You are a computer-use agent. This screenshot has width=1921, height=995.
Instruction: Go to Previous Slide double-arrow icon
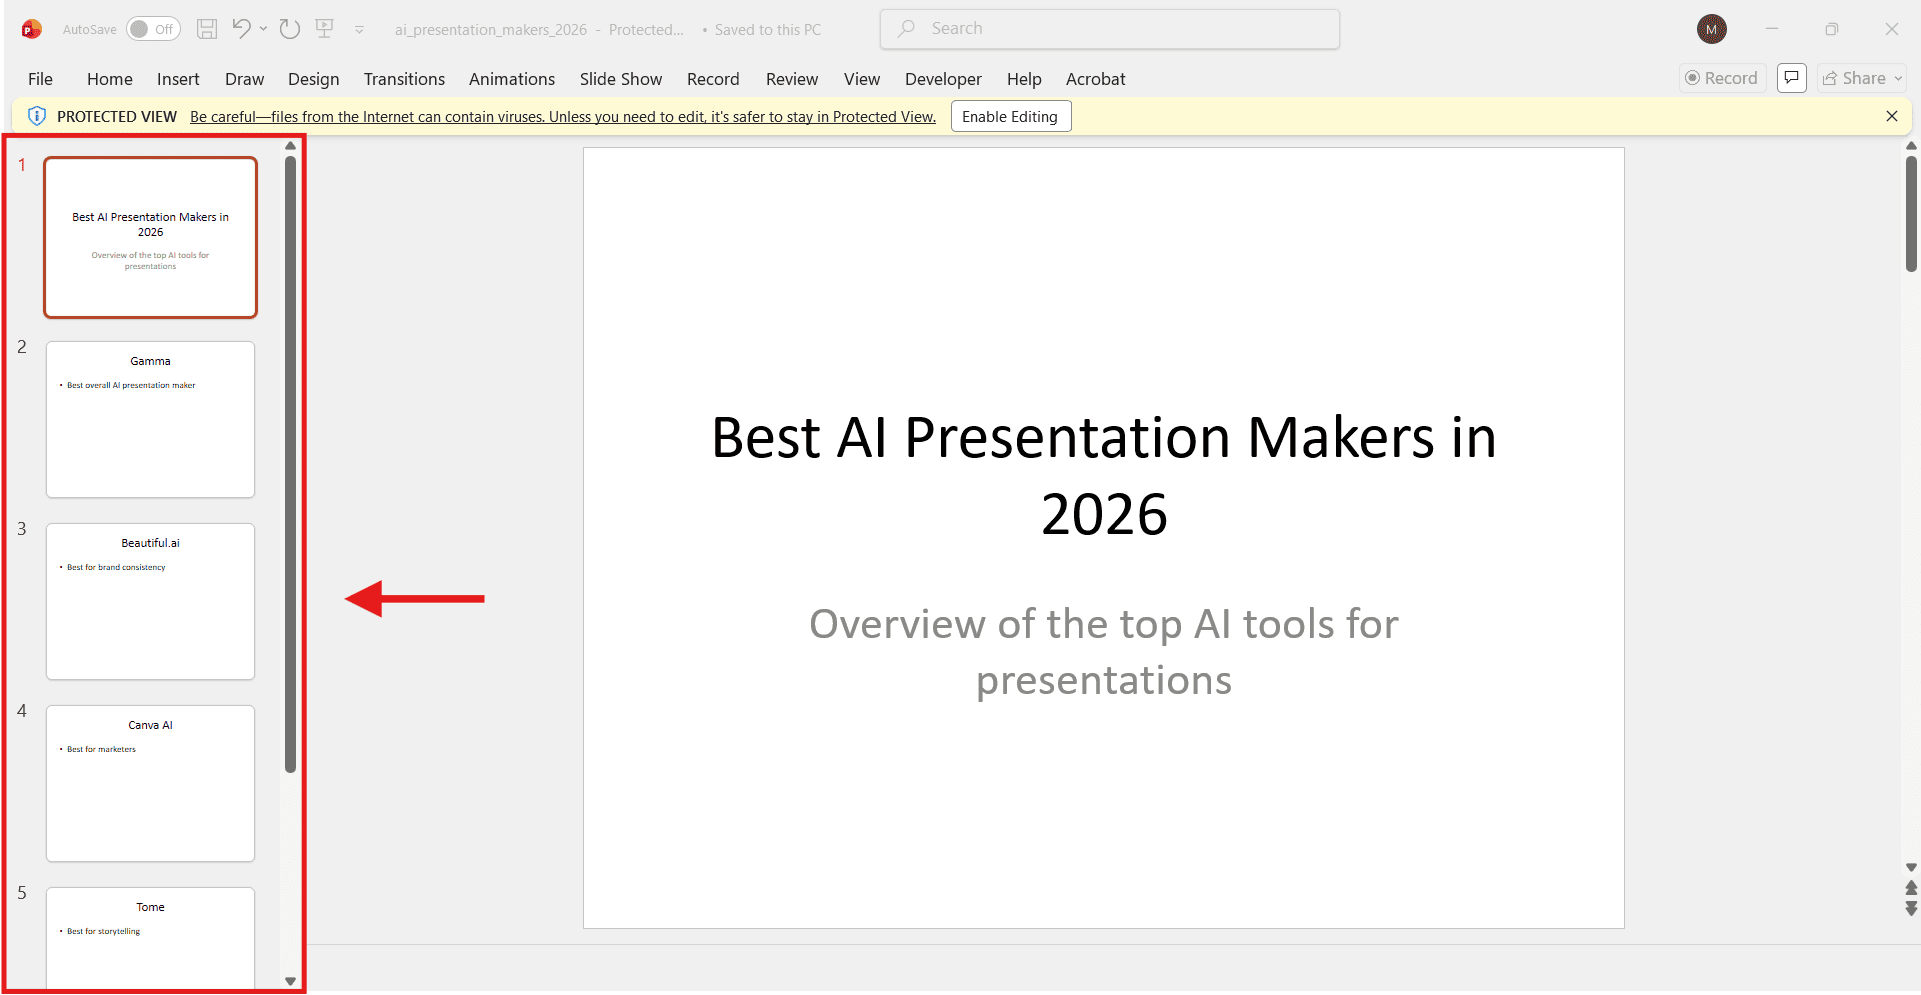point(1911,888)
